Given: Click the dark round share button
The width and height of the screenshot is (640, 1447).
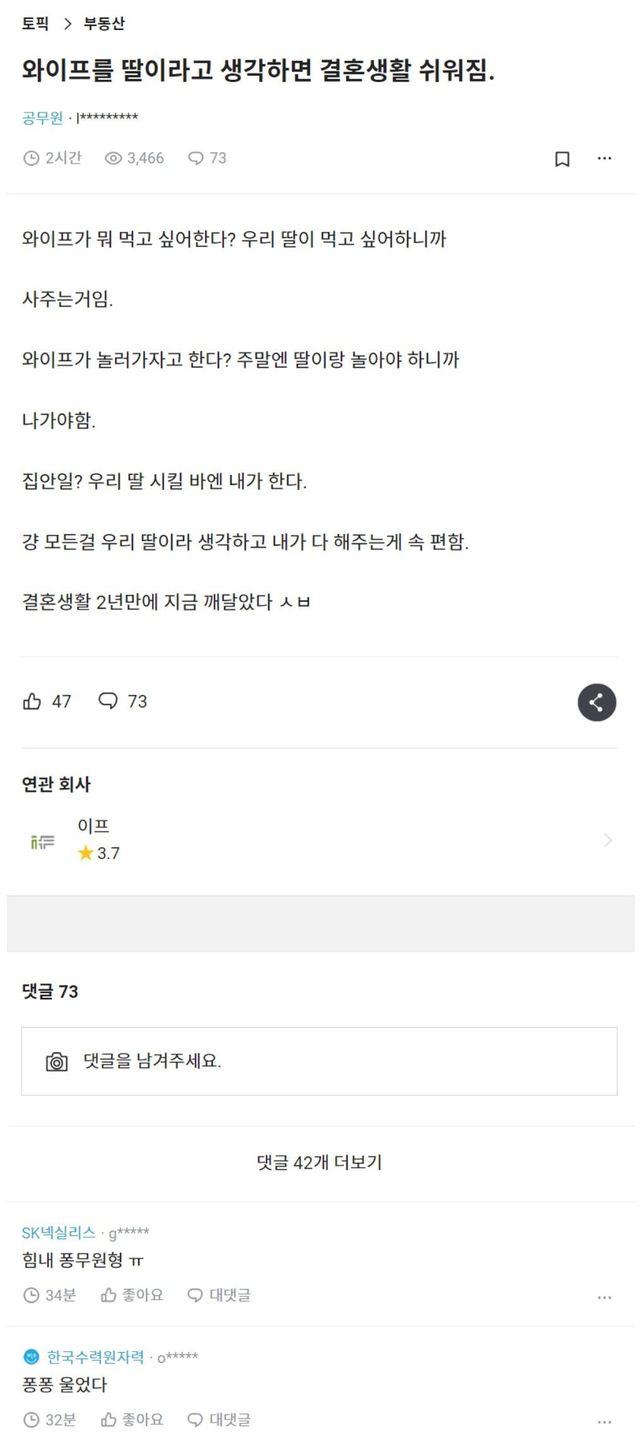Looking at the screenshot, I should pyautogui.click(x=596, y=702).
